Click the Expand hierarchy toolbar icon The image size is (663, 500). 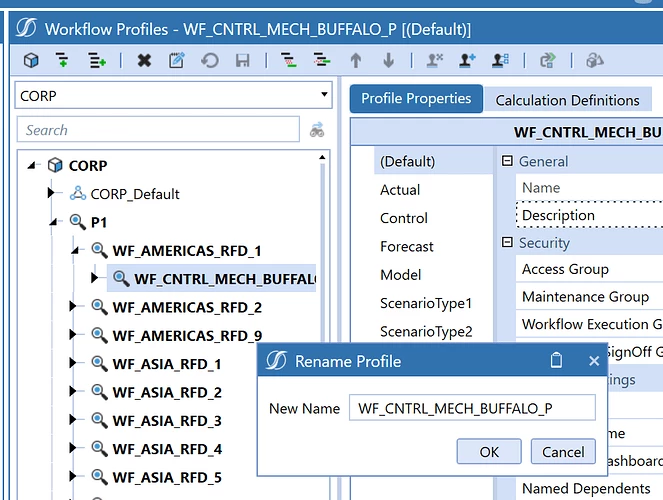click(x=322, y=60)
